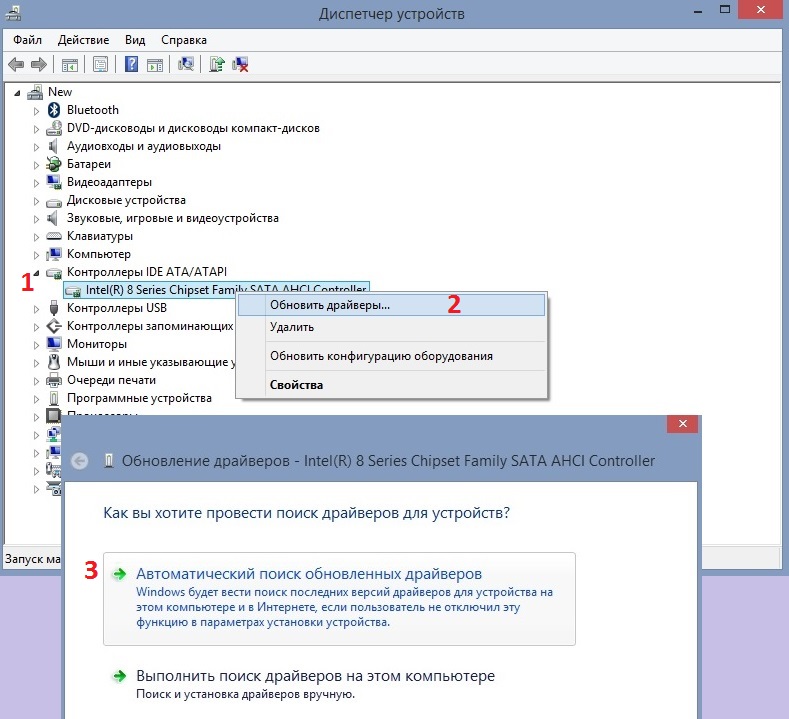
Task: Choose Обновить конфигурацию оборудования in context menu
Action: tap(391, 356)
